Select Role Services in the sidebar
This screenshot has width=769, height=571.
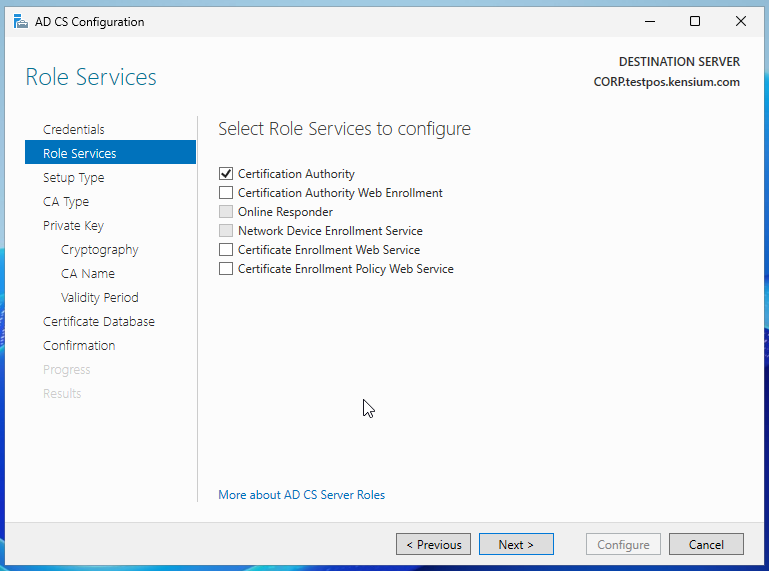pos(110,154)
